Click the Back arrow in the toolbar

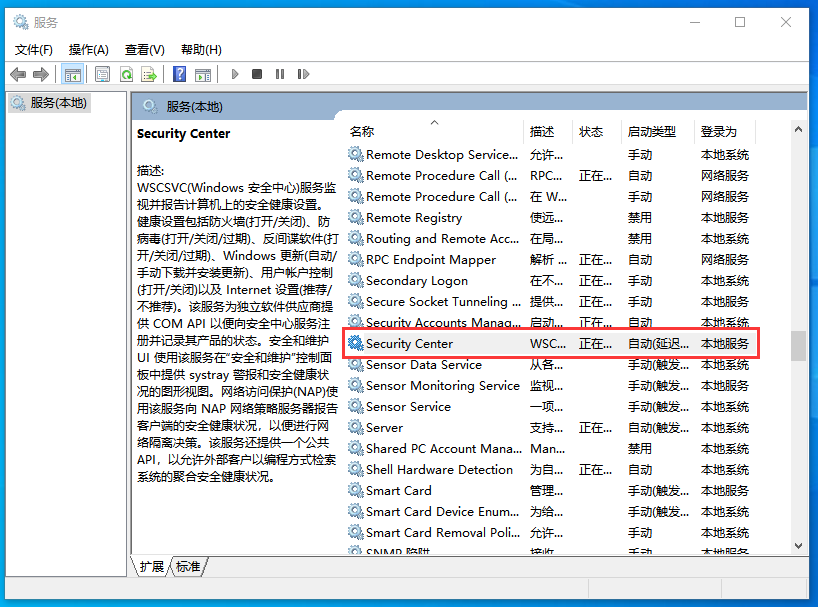pyautogui.click(x=18, y=74)
